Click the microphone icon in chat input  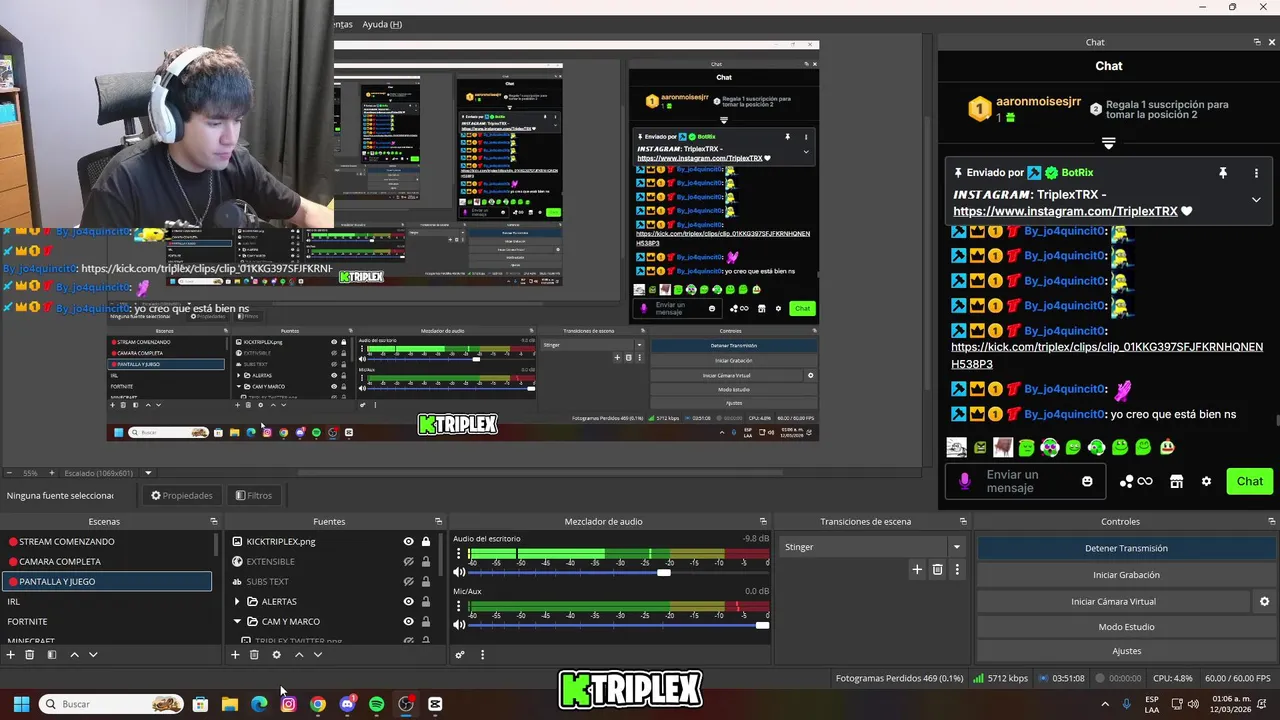point(964,481)
